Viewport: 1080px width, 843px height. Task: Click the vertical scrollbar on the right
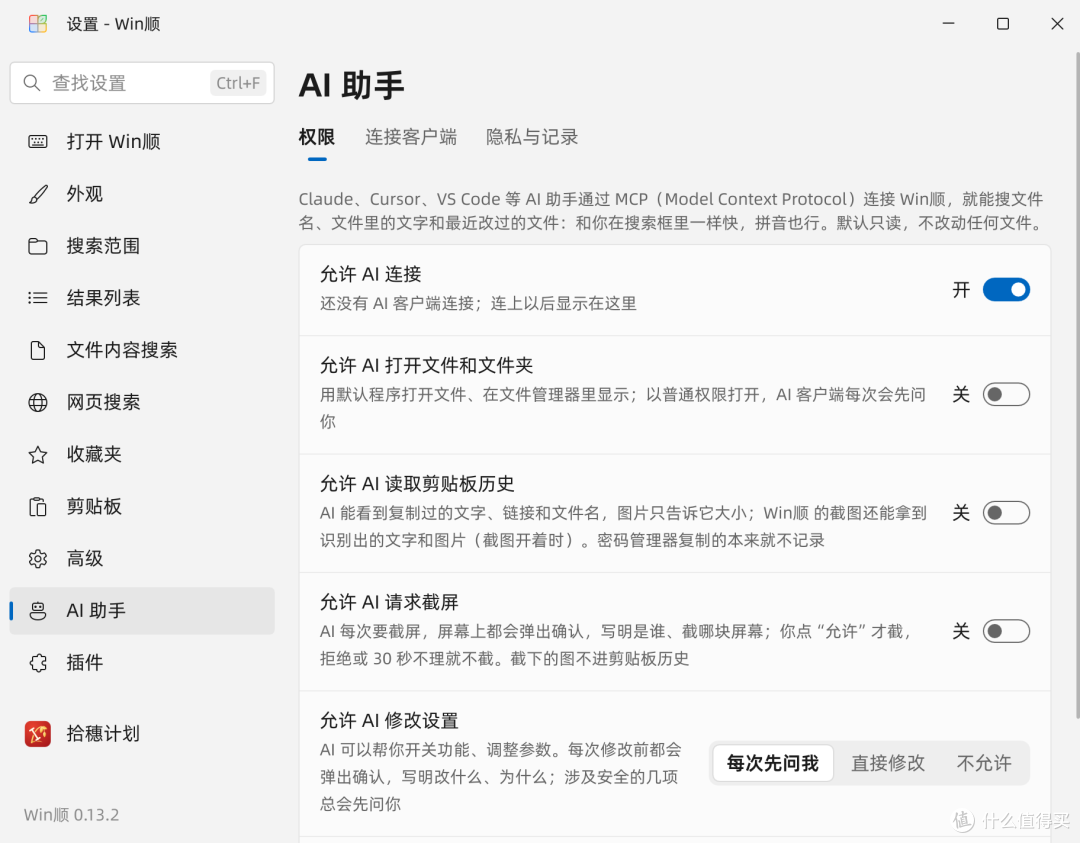(1077, 386)
